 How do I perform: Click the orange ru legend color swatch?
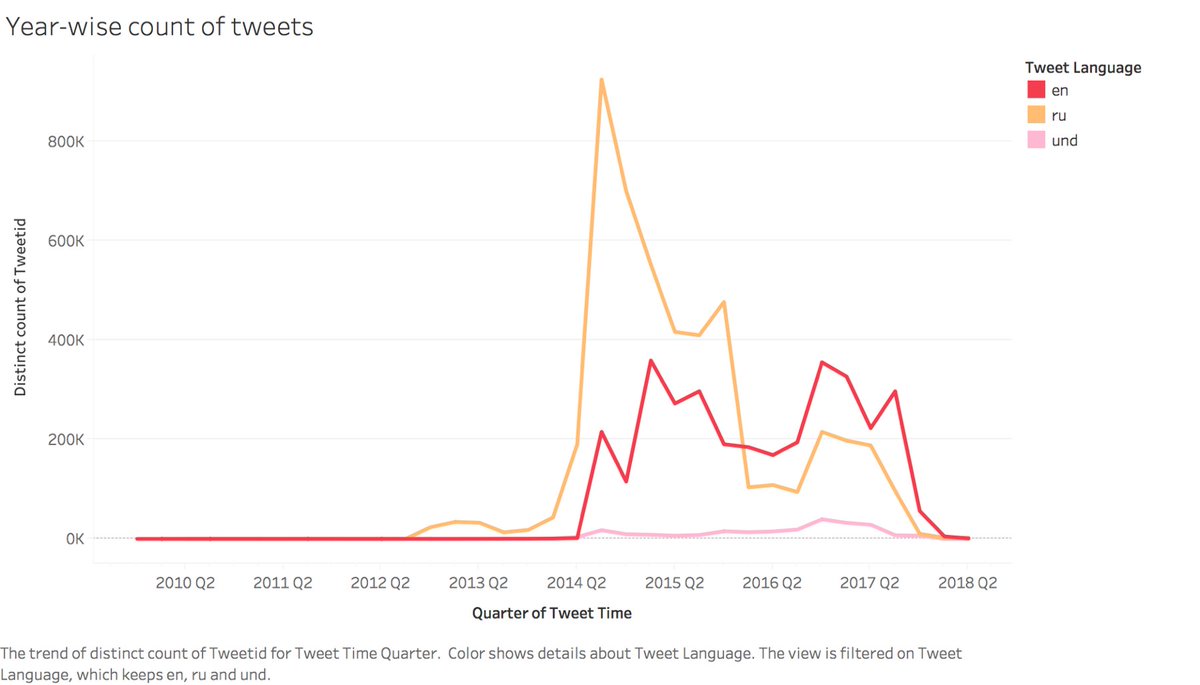(1036, 116)
